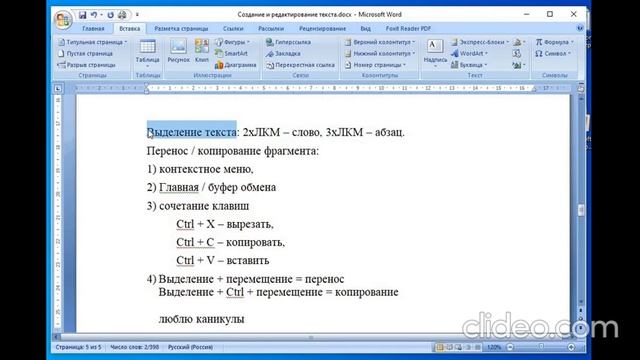
Task: Zoom out with the minus button
Action: pyautogui.click(x=510, y=347)
